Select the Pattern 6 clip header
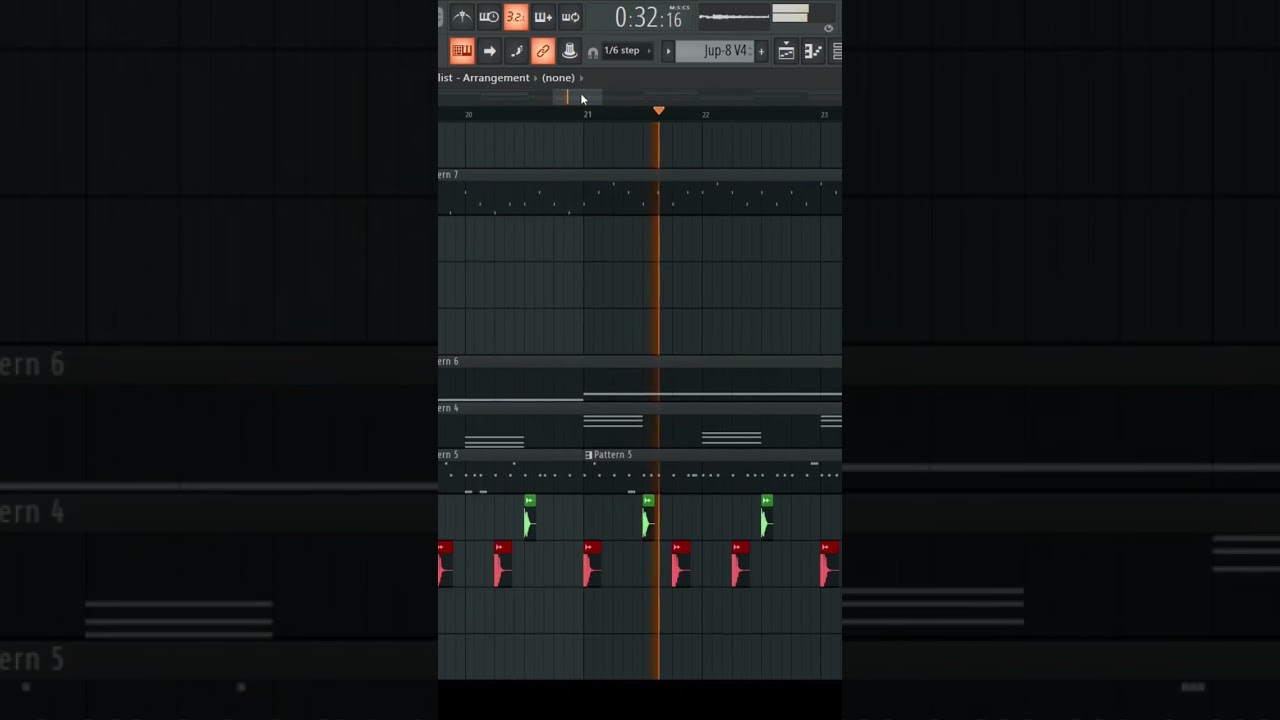This screenshot has width=1280, height=720. click(x=640, y=361)
